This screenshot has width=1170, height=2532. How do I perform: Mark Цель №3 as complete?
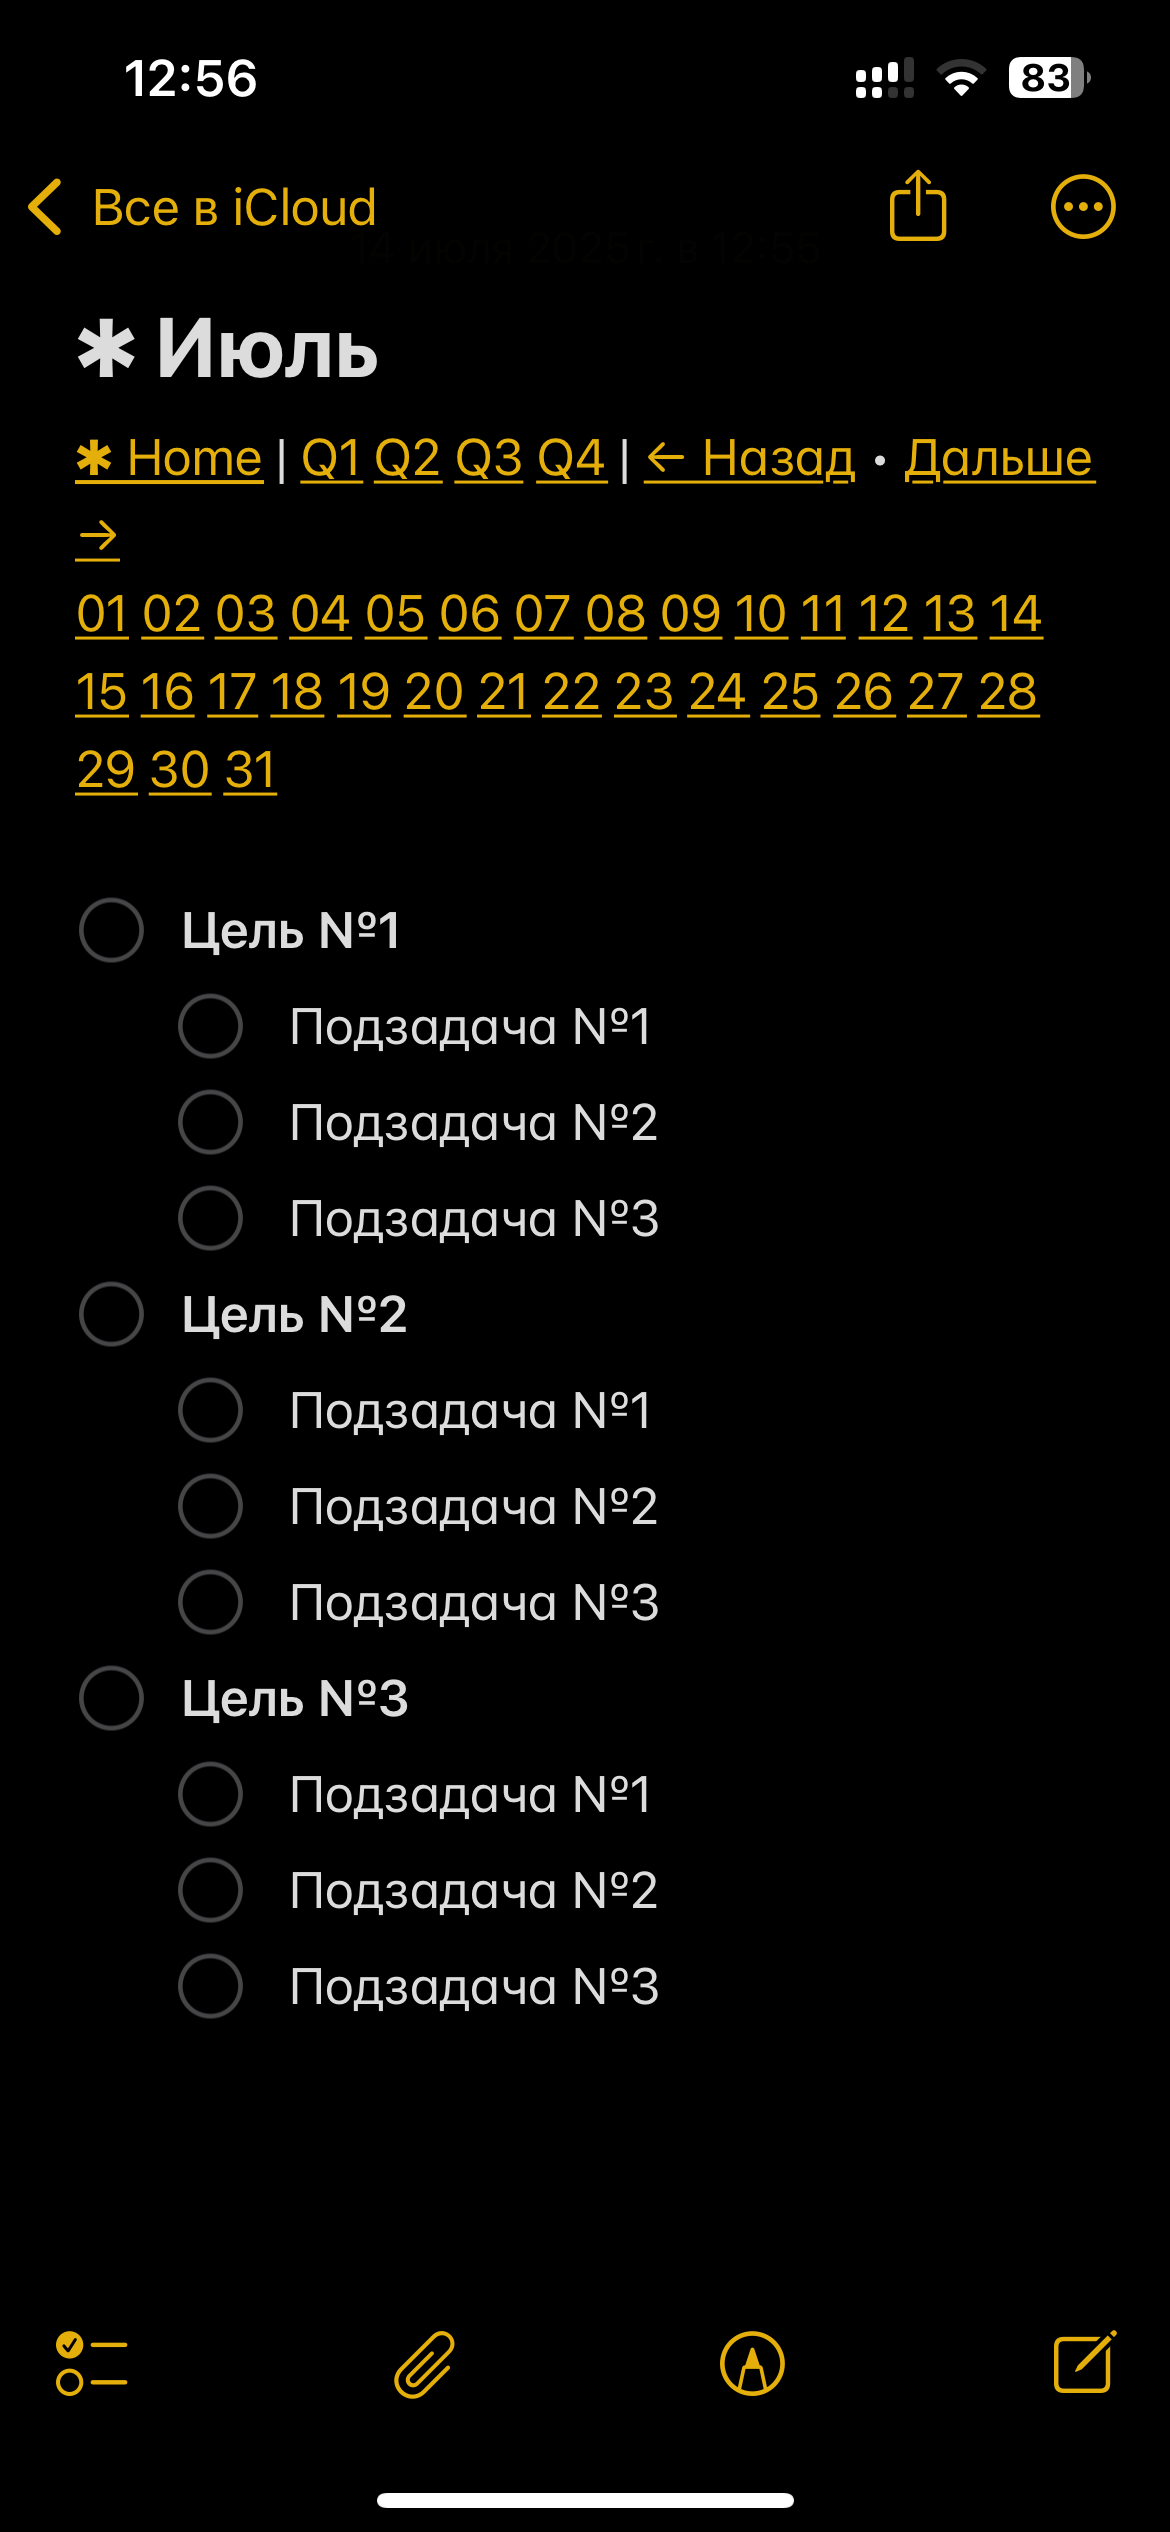tap(111, 1698)
